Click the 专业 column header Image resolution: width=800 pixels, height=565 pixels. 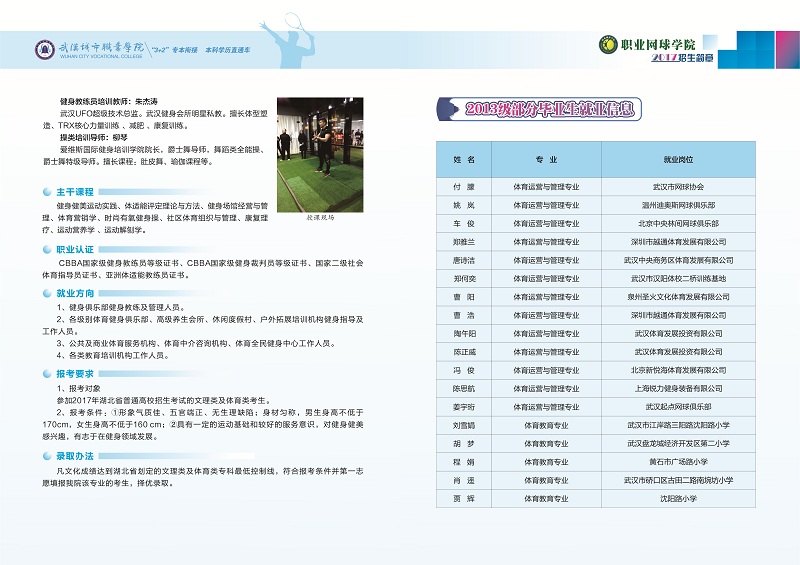[546, 159]
